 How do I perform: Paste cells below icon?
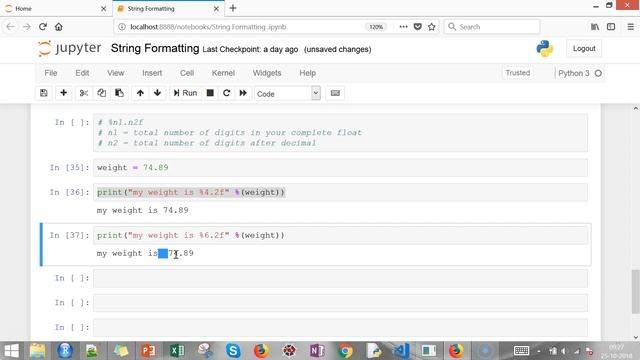pyautogui.click(x=119, y=93)
